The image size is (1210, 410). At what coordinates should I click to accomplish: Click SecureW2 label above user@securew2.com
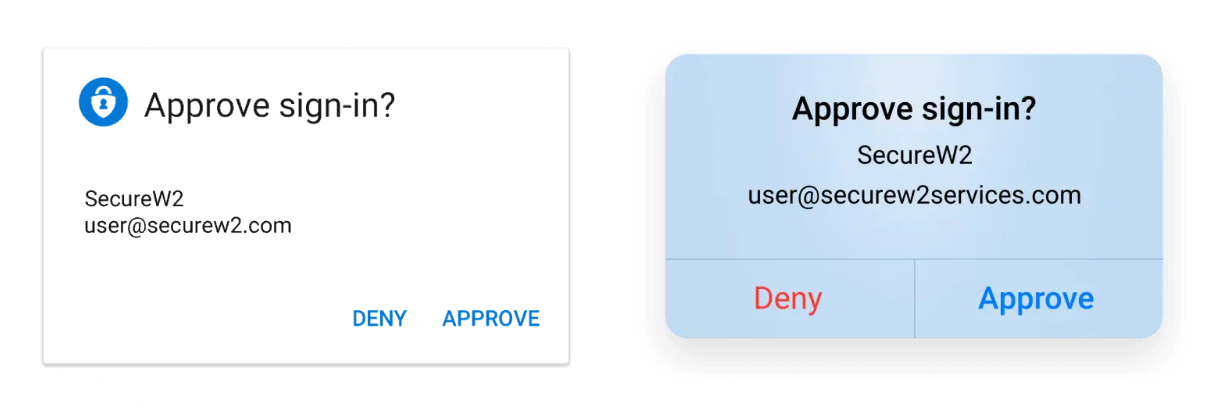point(134,200)
